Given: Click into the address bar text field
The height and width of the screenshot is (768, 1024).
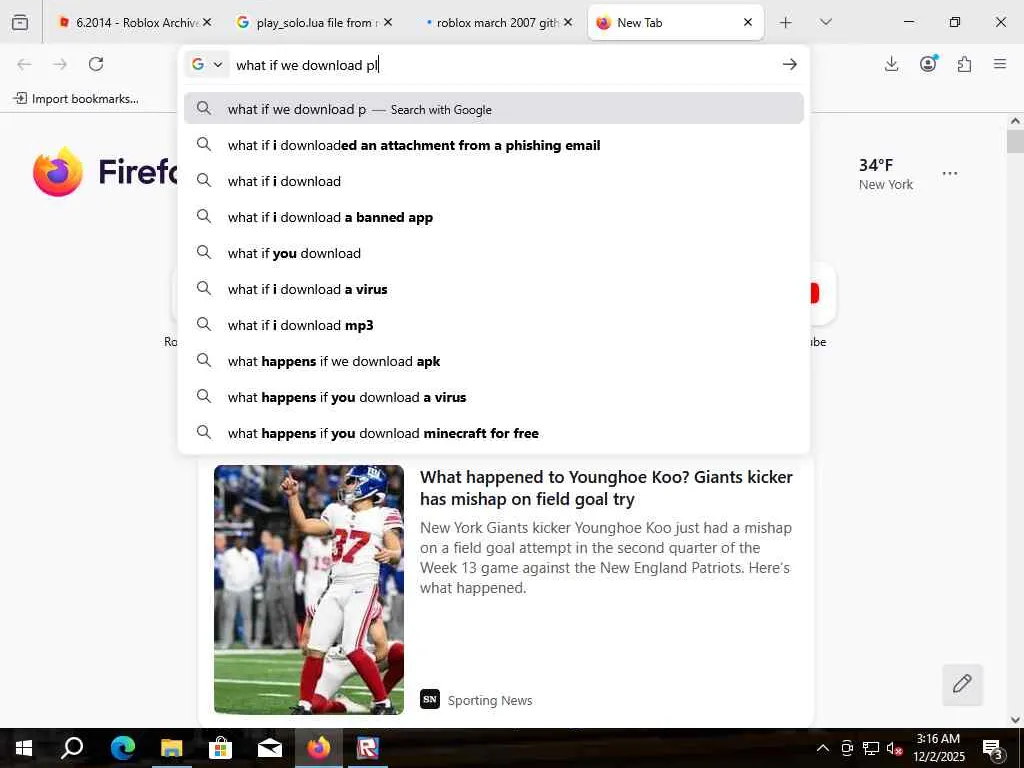Looking at the screenshot, I should click(x=503, y=65).
